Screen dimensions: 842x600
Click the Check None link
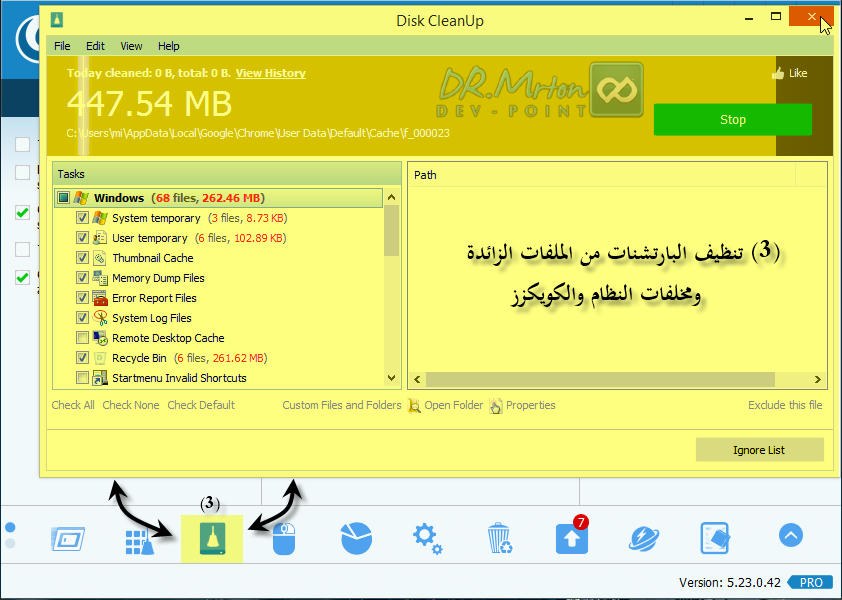[131, 405]
